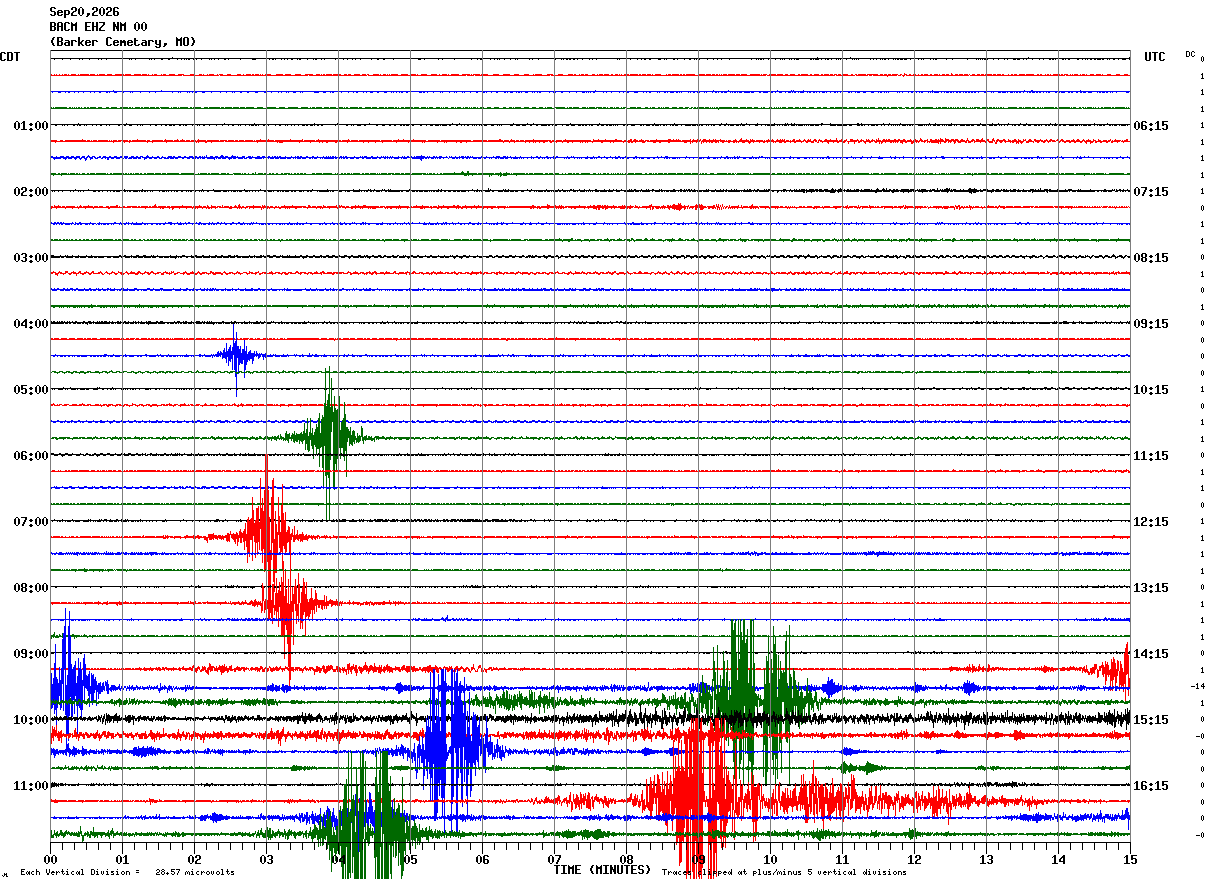Click the Barker Cemetery, MO location text
The image size is (1210, 886).
[123, 42]
